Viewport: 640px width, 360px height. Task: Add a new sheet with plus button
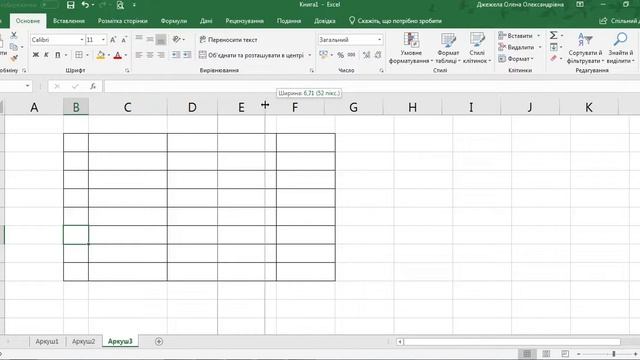pyautogui.click(x=159, y=341)
